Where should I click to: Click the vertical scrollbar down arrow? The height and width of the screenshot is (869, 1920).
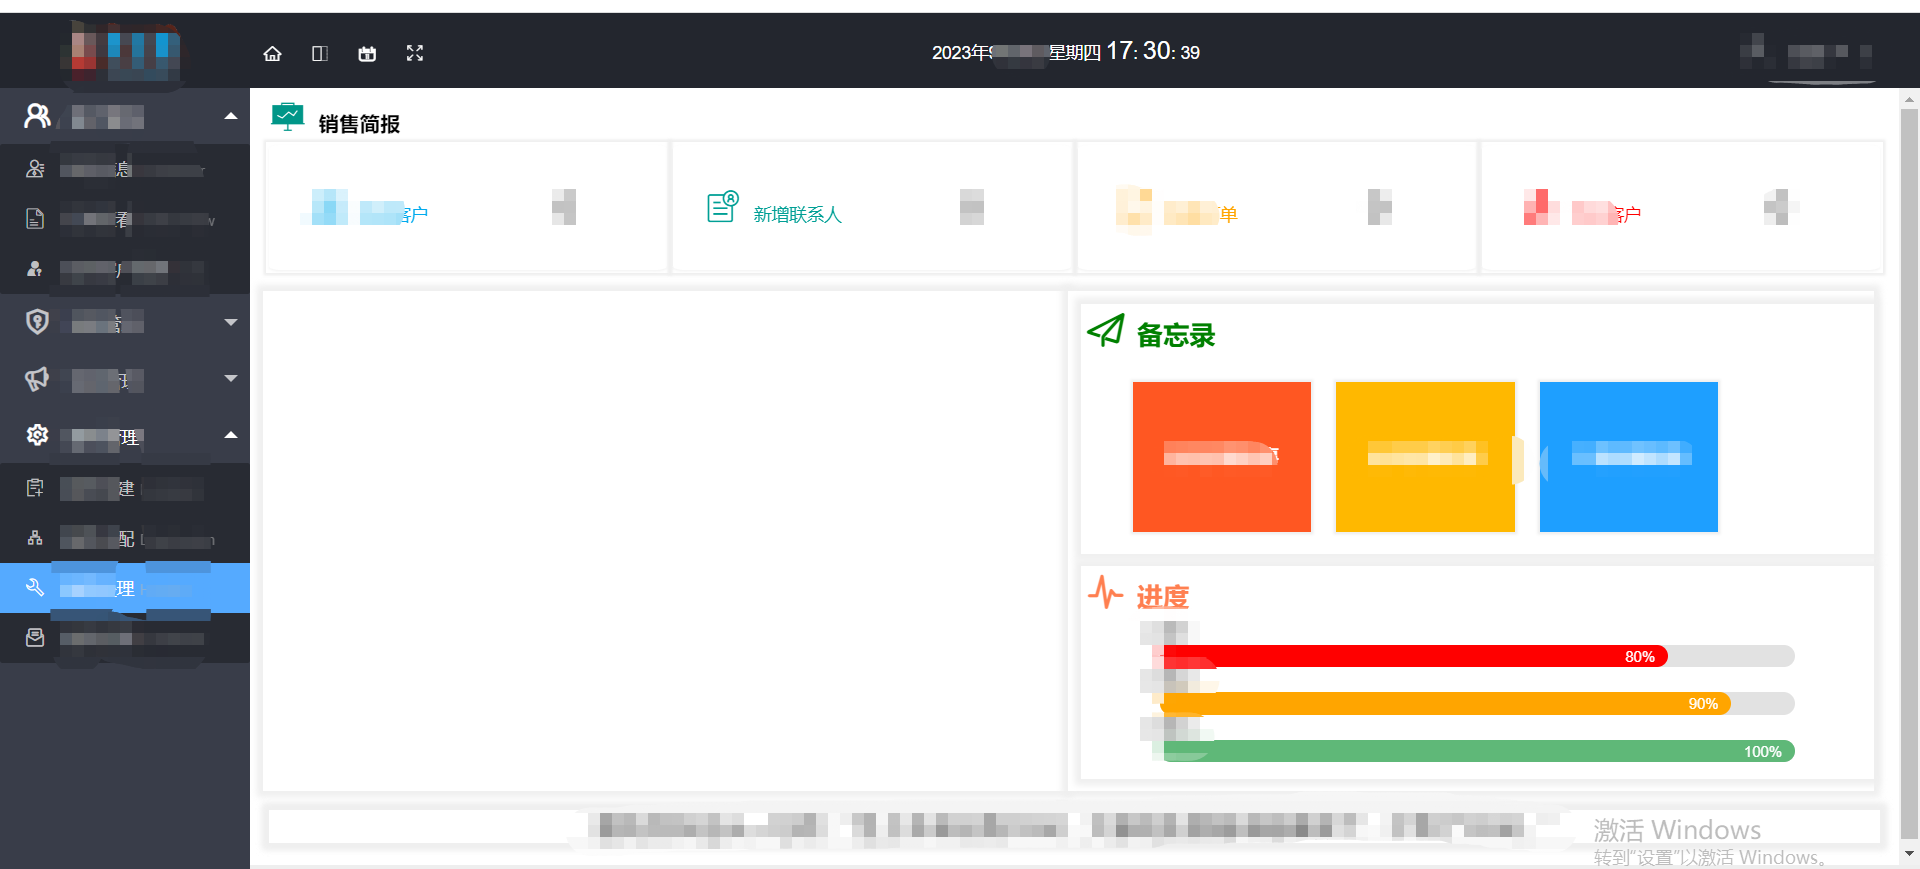tap(1909, 854)
